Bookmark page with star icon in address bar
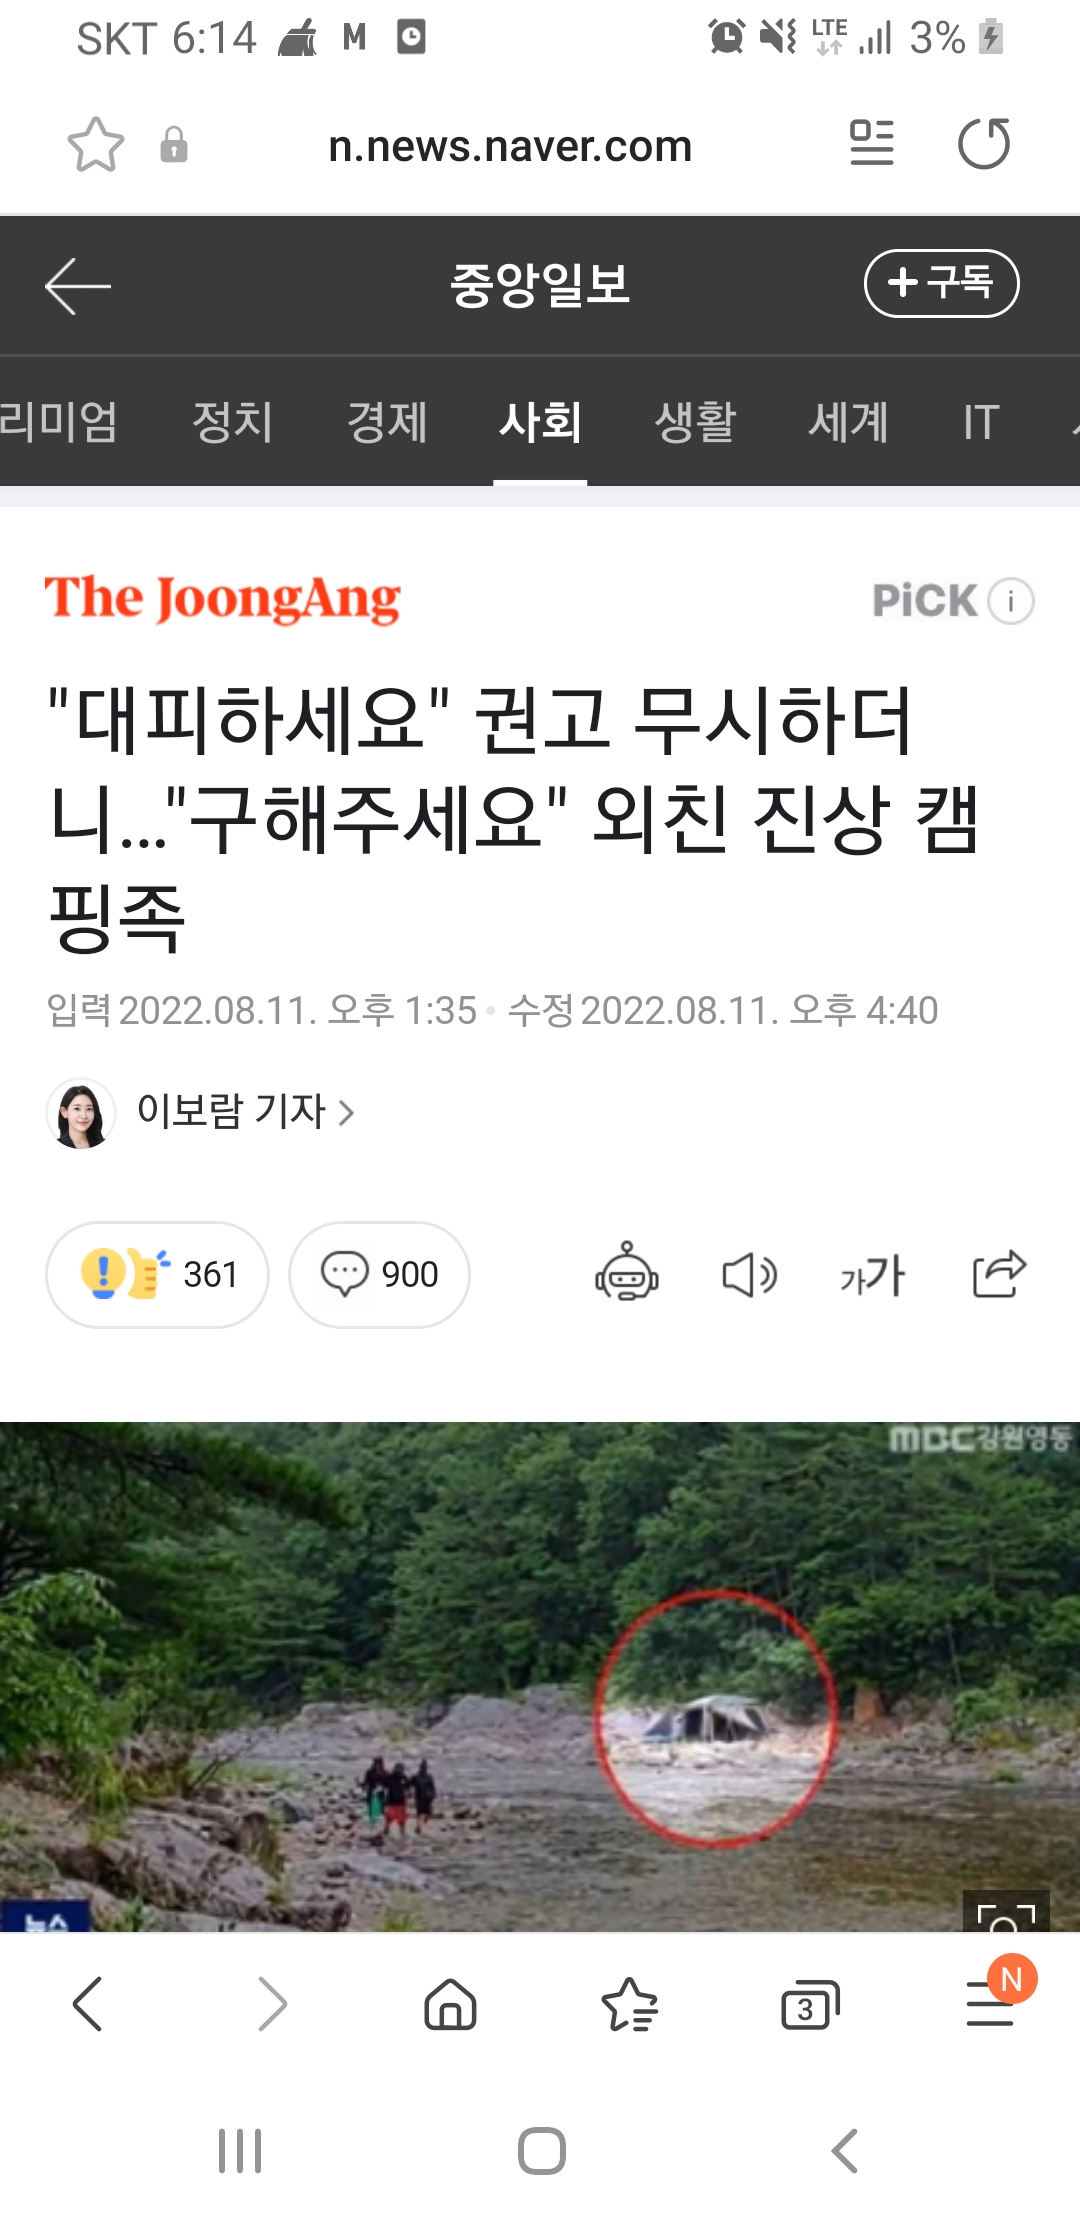Viewport: 1080px width, 2220px height. pos(96,146)
